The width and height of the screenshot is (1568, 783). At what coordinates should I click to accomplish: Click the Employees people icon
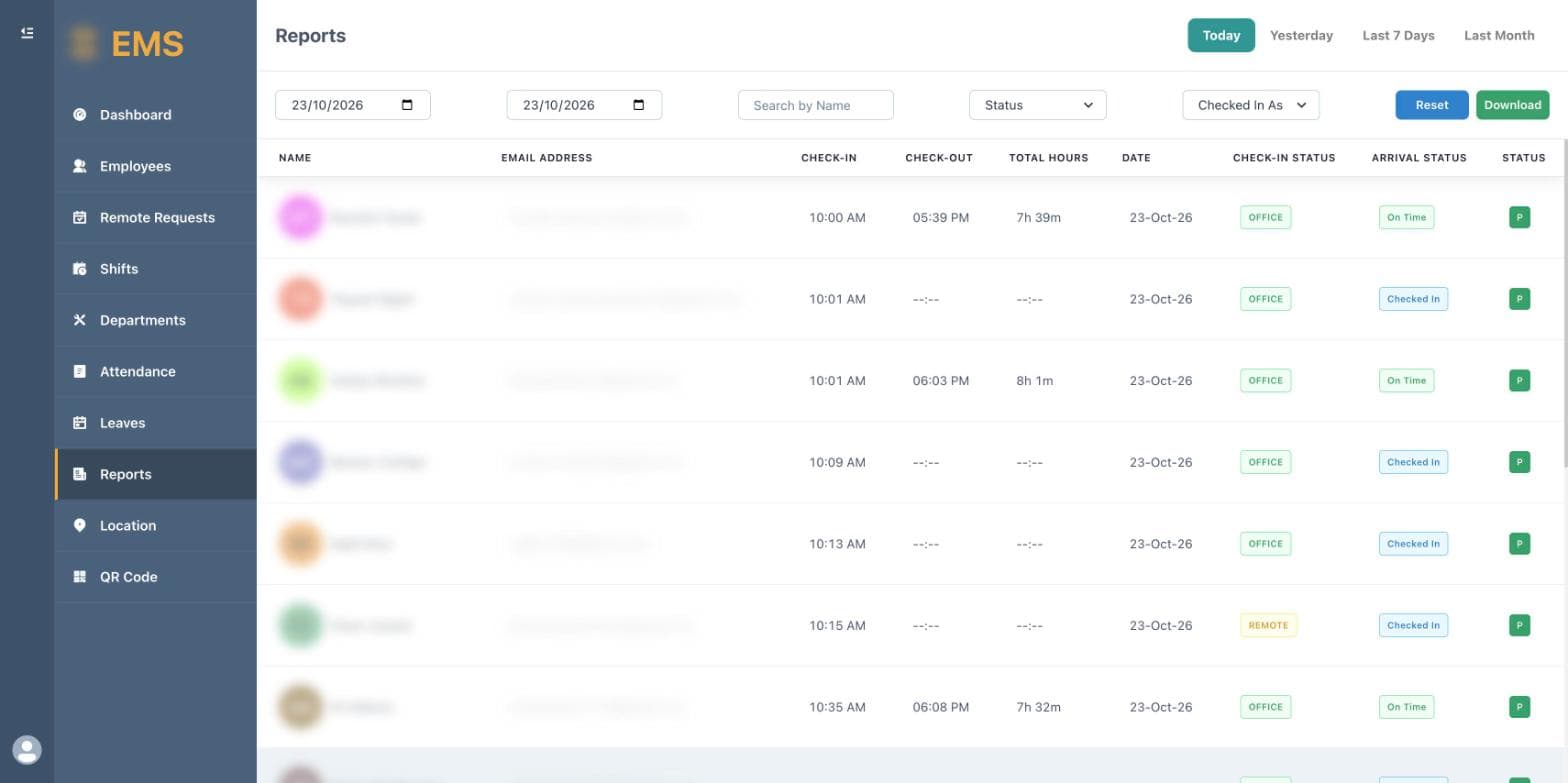(x=80, y=166)
